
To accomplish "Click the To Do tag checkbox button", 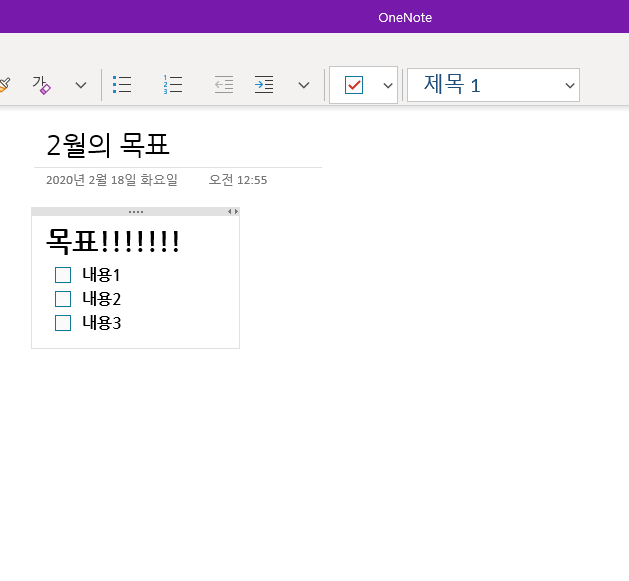I will (x=354, y=85).
